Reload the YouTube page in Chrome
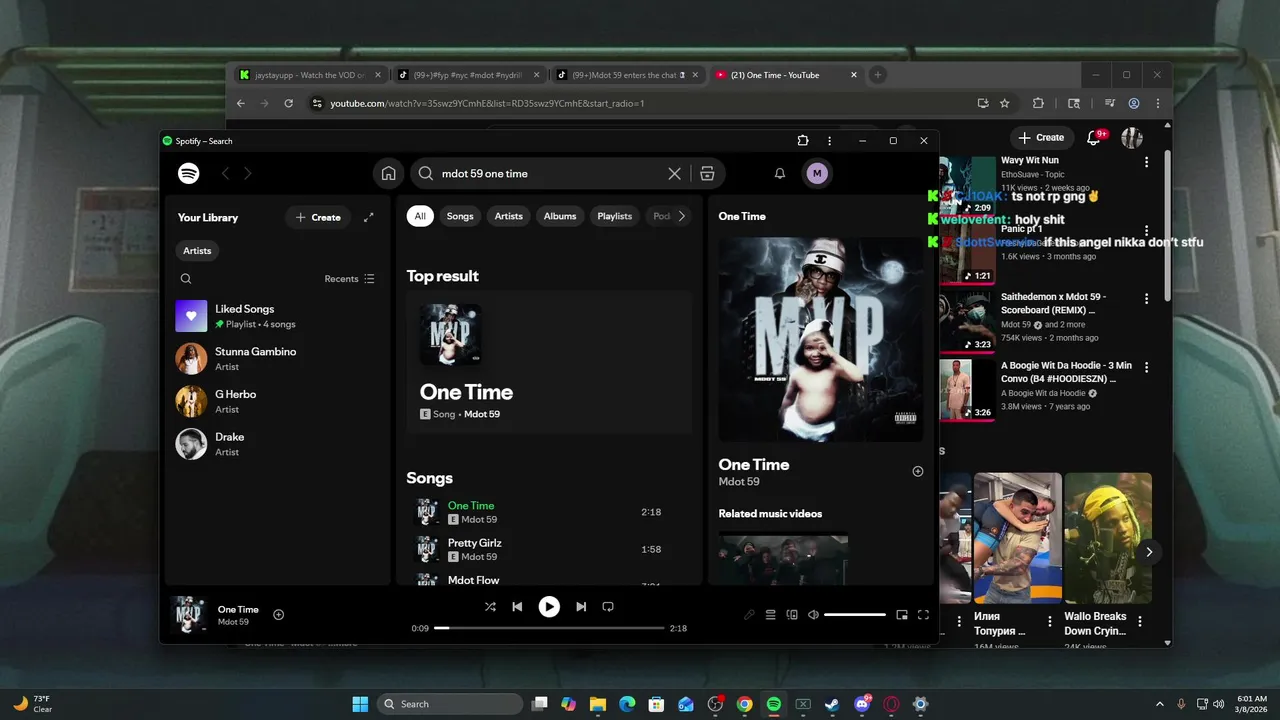Viewport: 1280px width, 720px height. coord(288,103)
